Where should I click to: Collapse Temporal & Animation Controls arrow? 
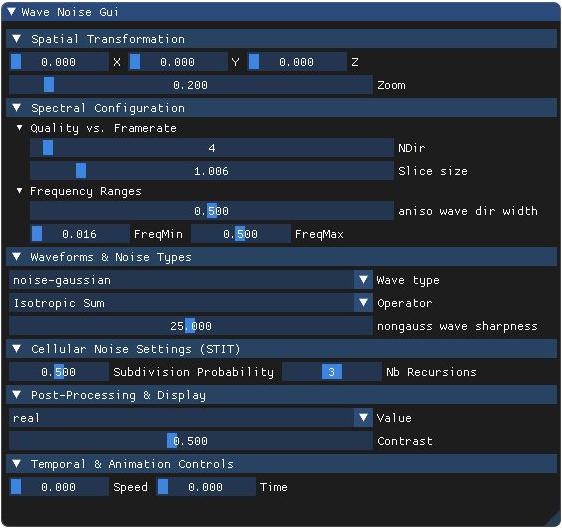click(x=16, y=463)
